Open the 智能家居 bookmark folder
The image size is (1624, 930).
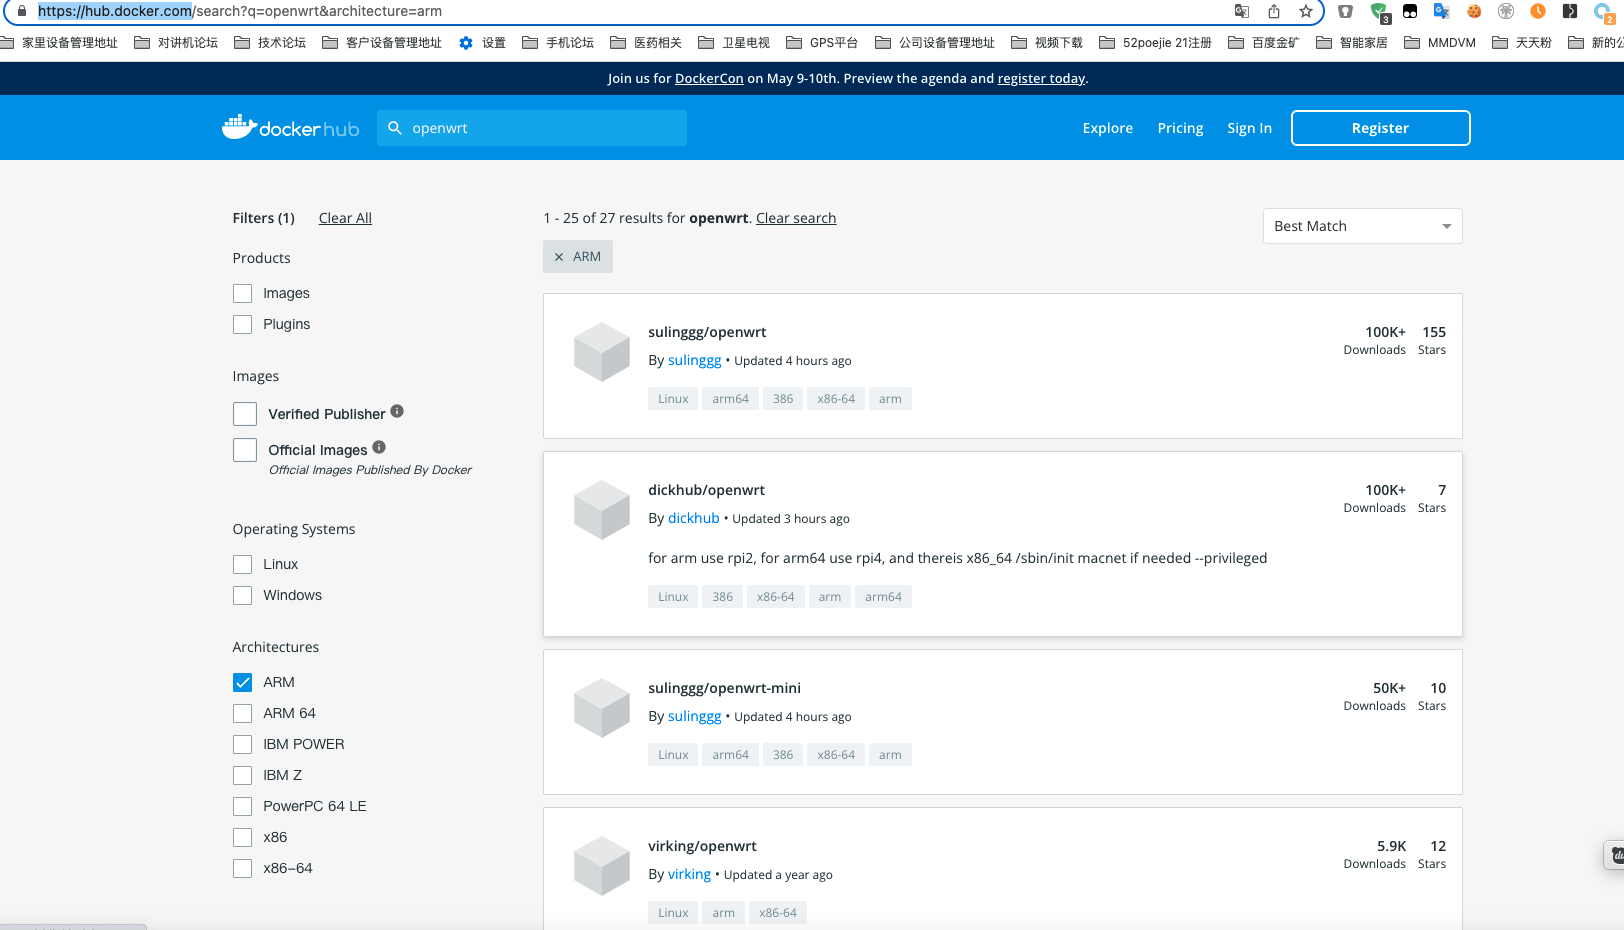pyautogui.click(x=1352, y=43)
